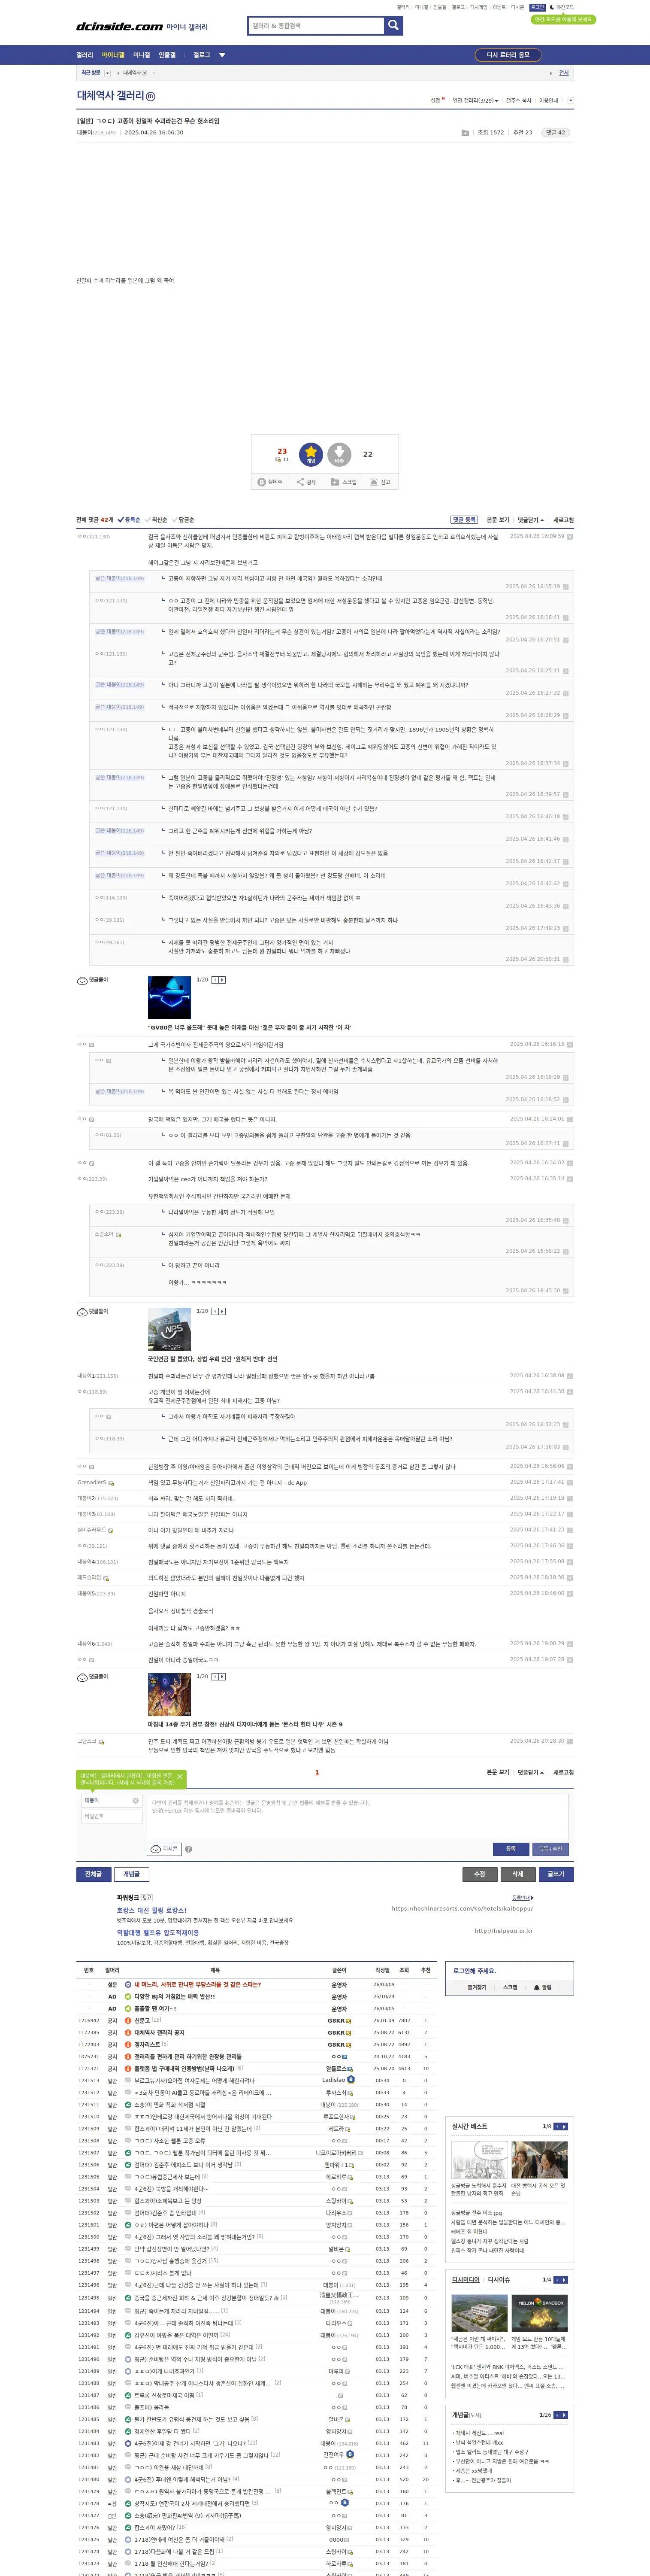Switch to 개념글 list tab
650x2576 pixels.
pyautogui.click(x=132, y=1874)
